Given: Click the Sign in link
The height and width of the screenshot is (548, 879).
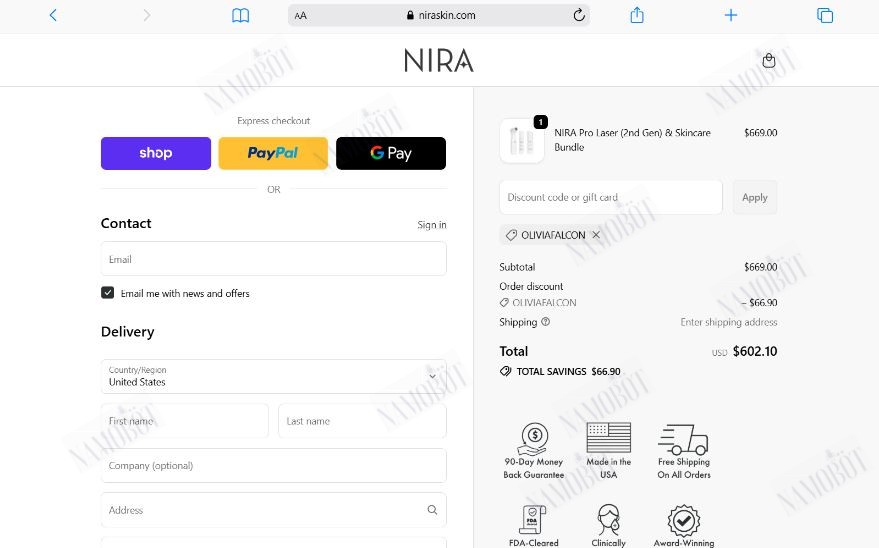Looking at the screenshot, I should click(x=432, y=225).
